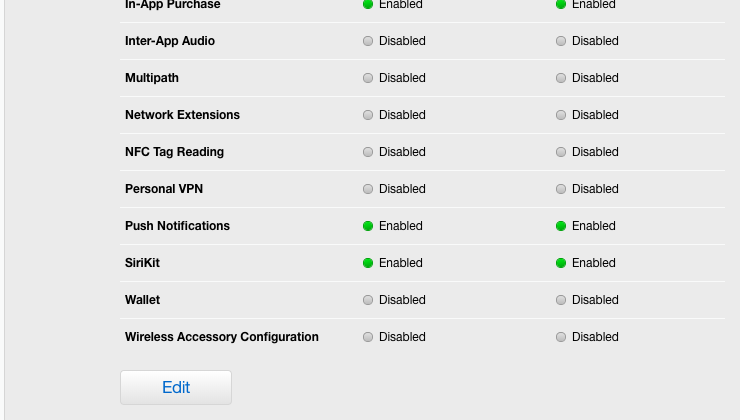This screenshot has width=740, height=420.
Task: Click first-column Disabled text for Multipath
Action: tap(402, 78)
